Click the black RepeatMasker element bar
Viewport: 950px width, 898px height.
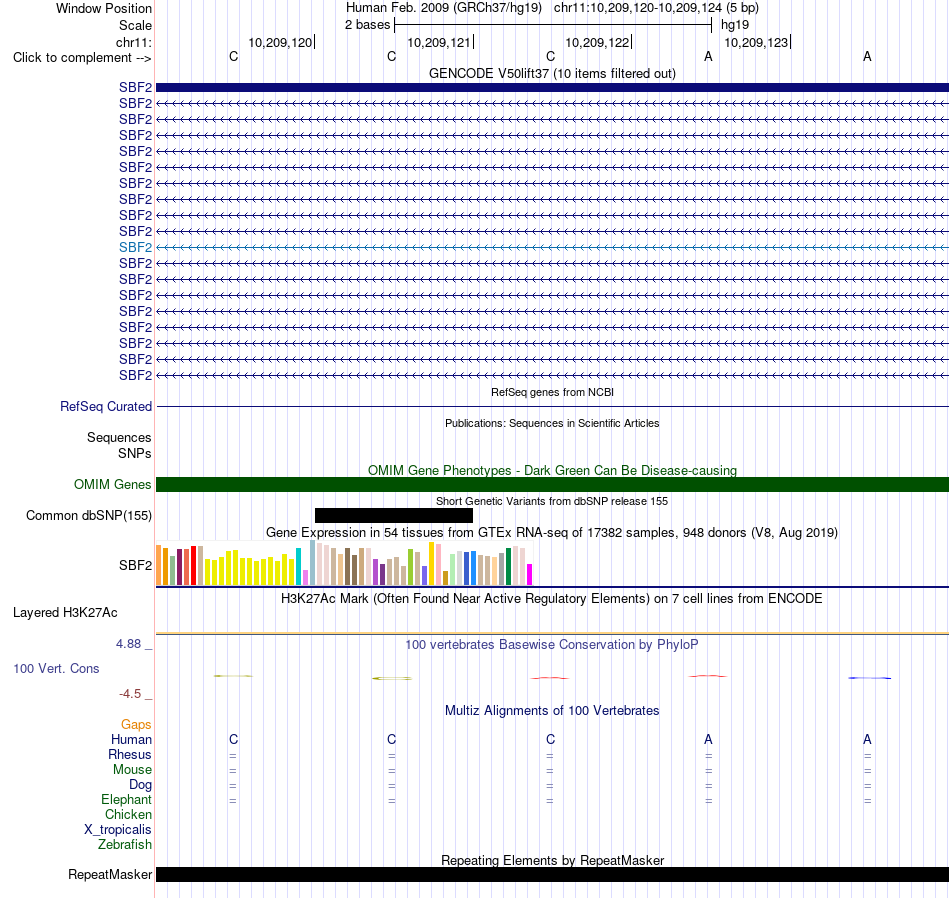coord(552,874)
